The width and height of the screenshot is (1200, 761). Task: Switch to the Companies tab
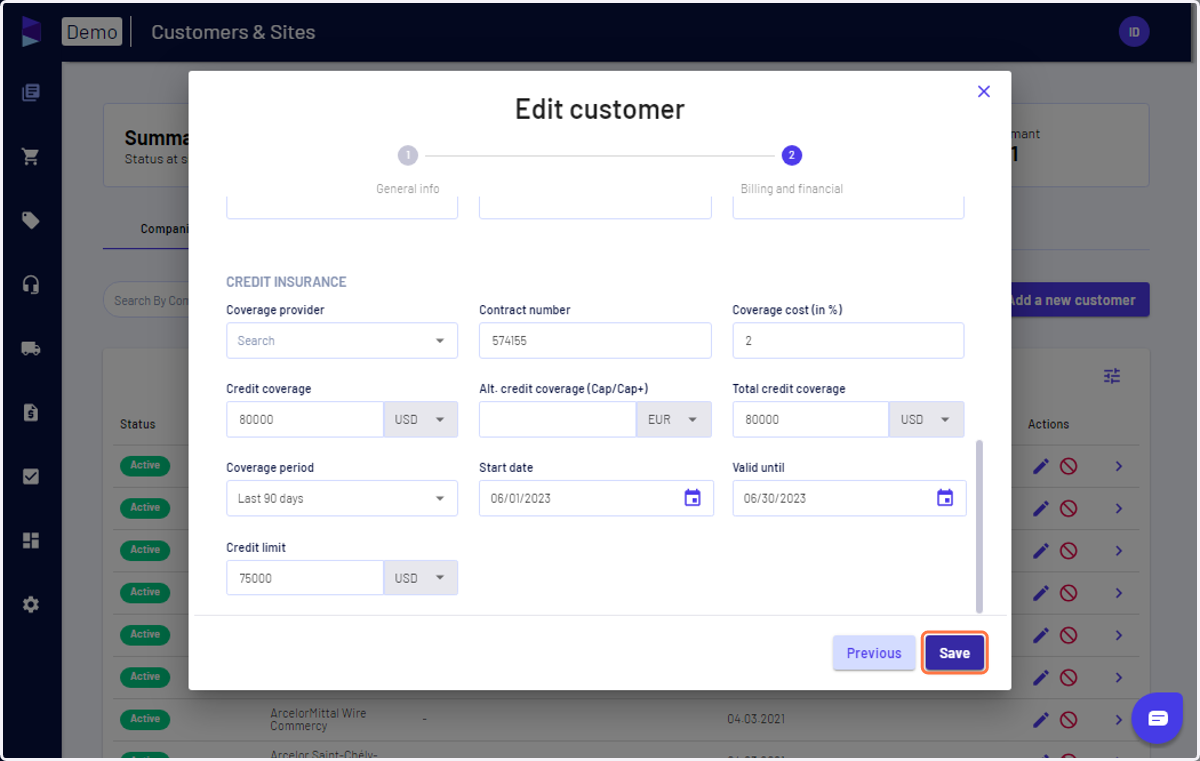165,229
